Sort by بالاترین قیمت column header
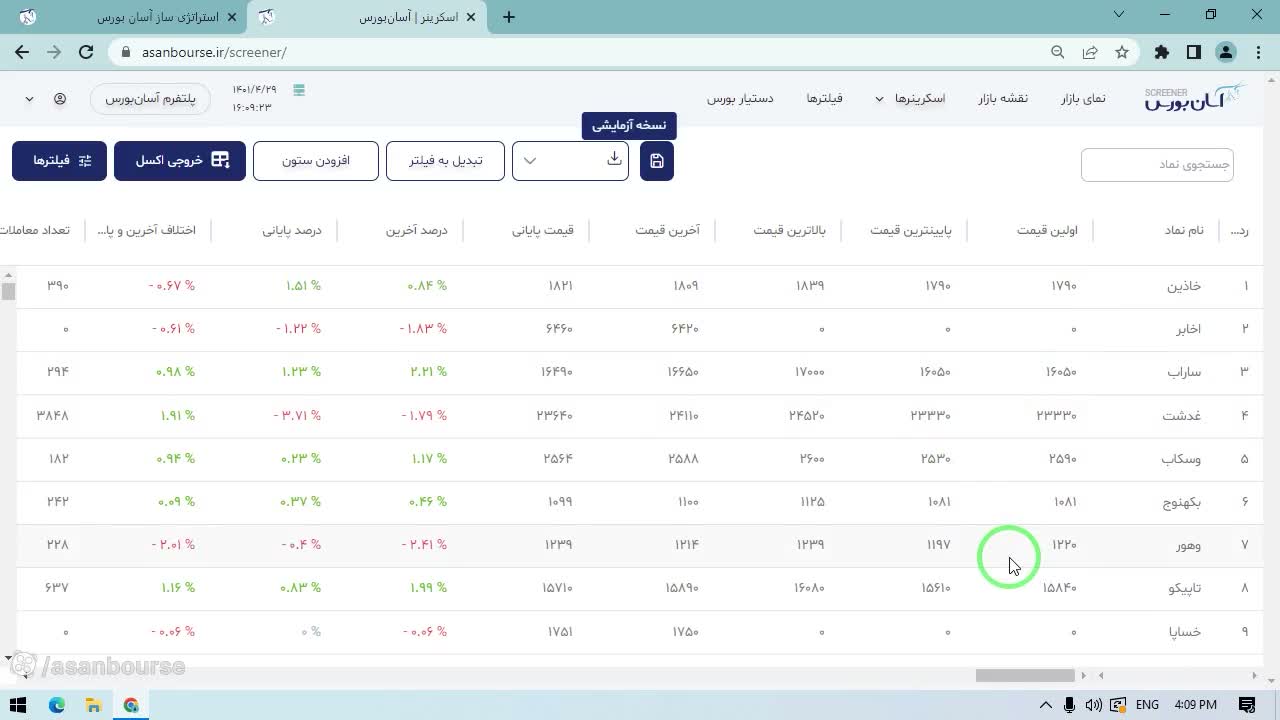Screen dimensions: 1280x720 (790, 230)
